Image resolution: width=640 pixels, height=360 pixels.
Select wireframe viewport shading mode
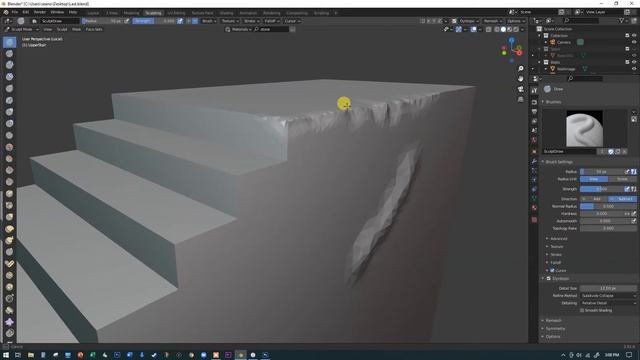tap(497, 29)
